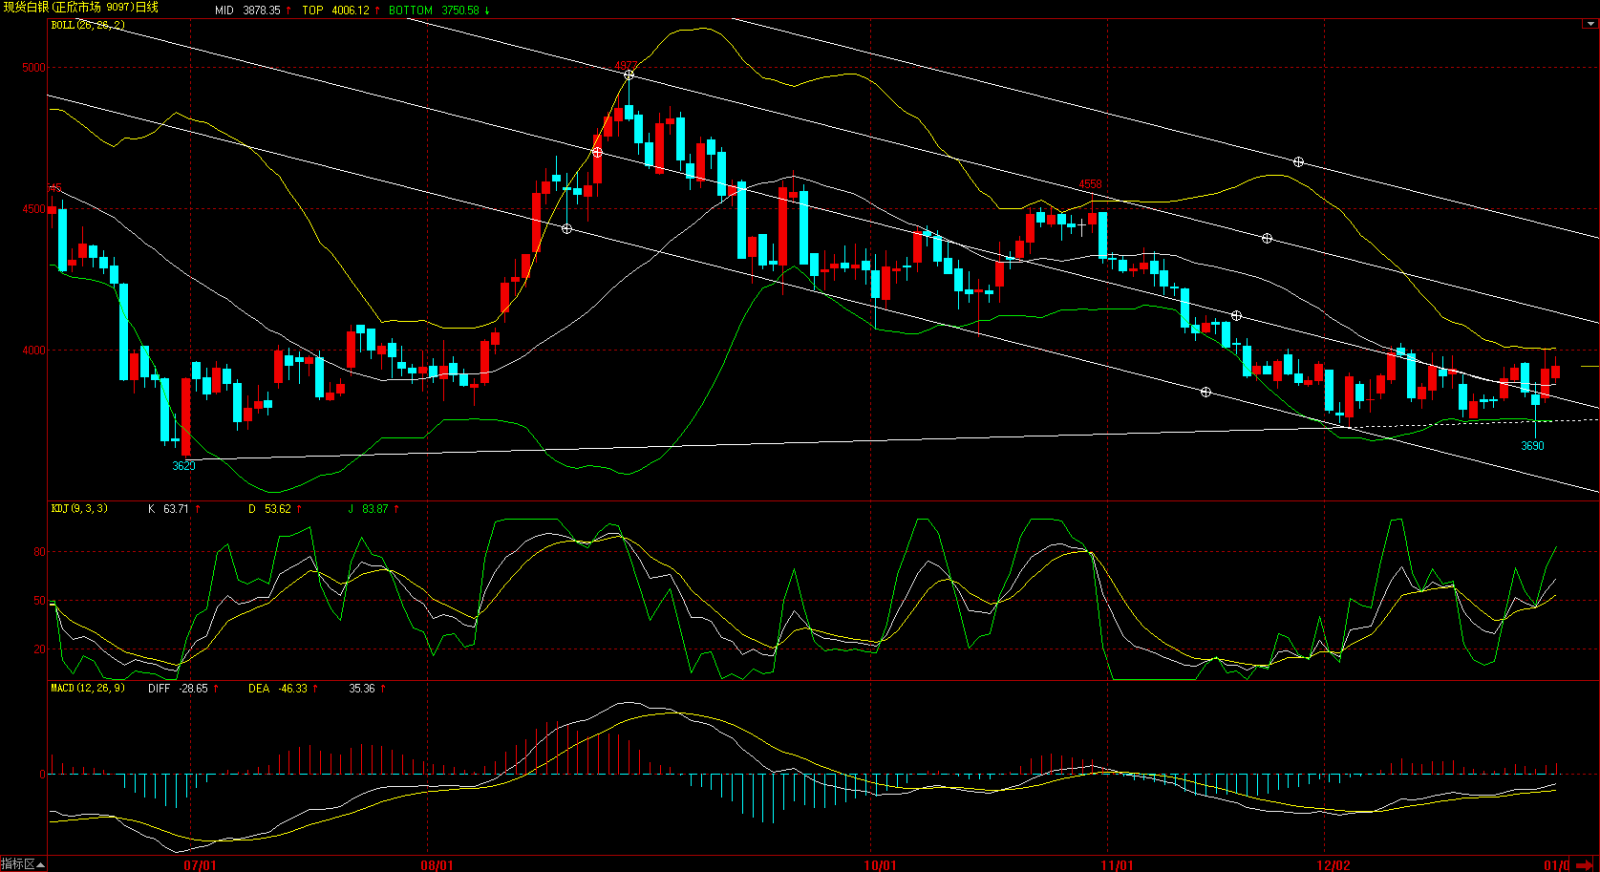Click the chart title 现货白银 日线

pyautogui.click(x=81, y=7)
